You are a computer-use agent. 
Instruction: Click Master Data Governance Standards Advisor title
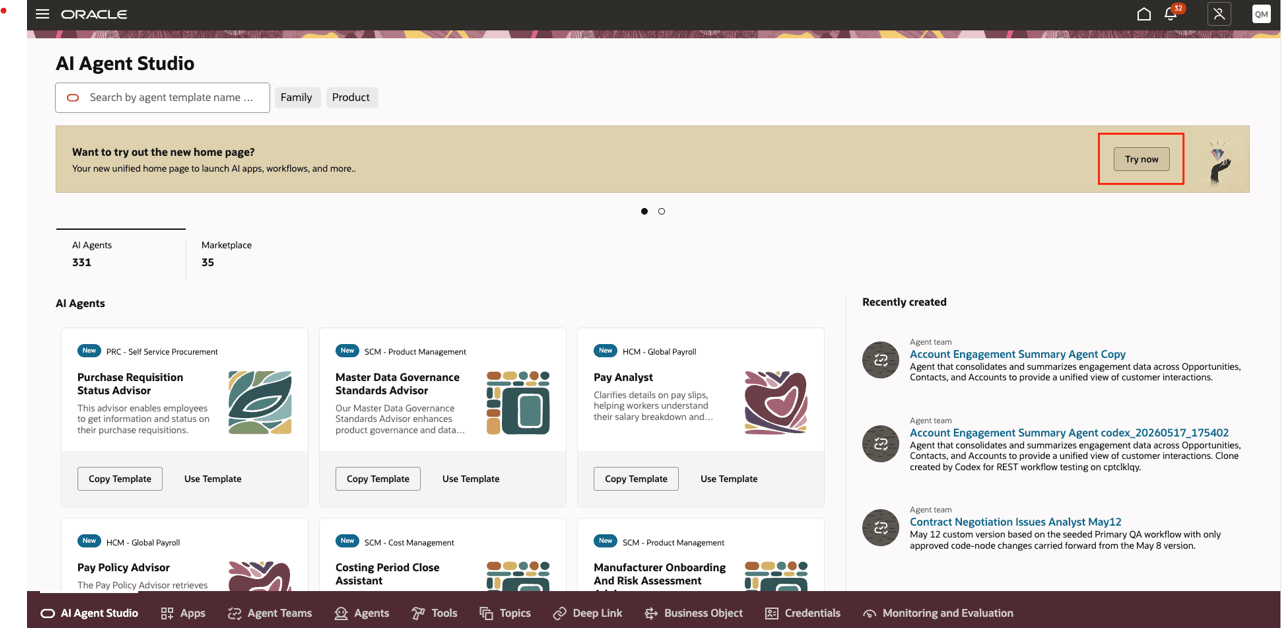397,384
